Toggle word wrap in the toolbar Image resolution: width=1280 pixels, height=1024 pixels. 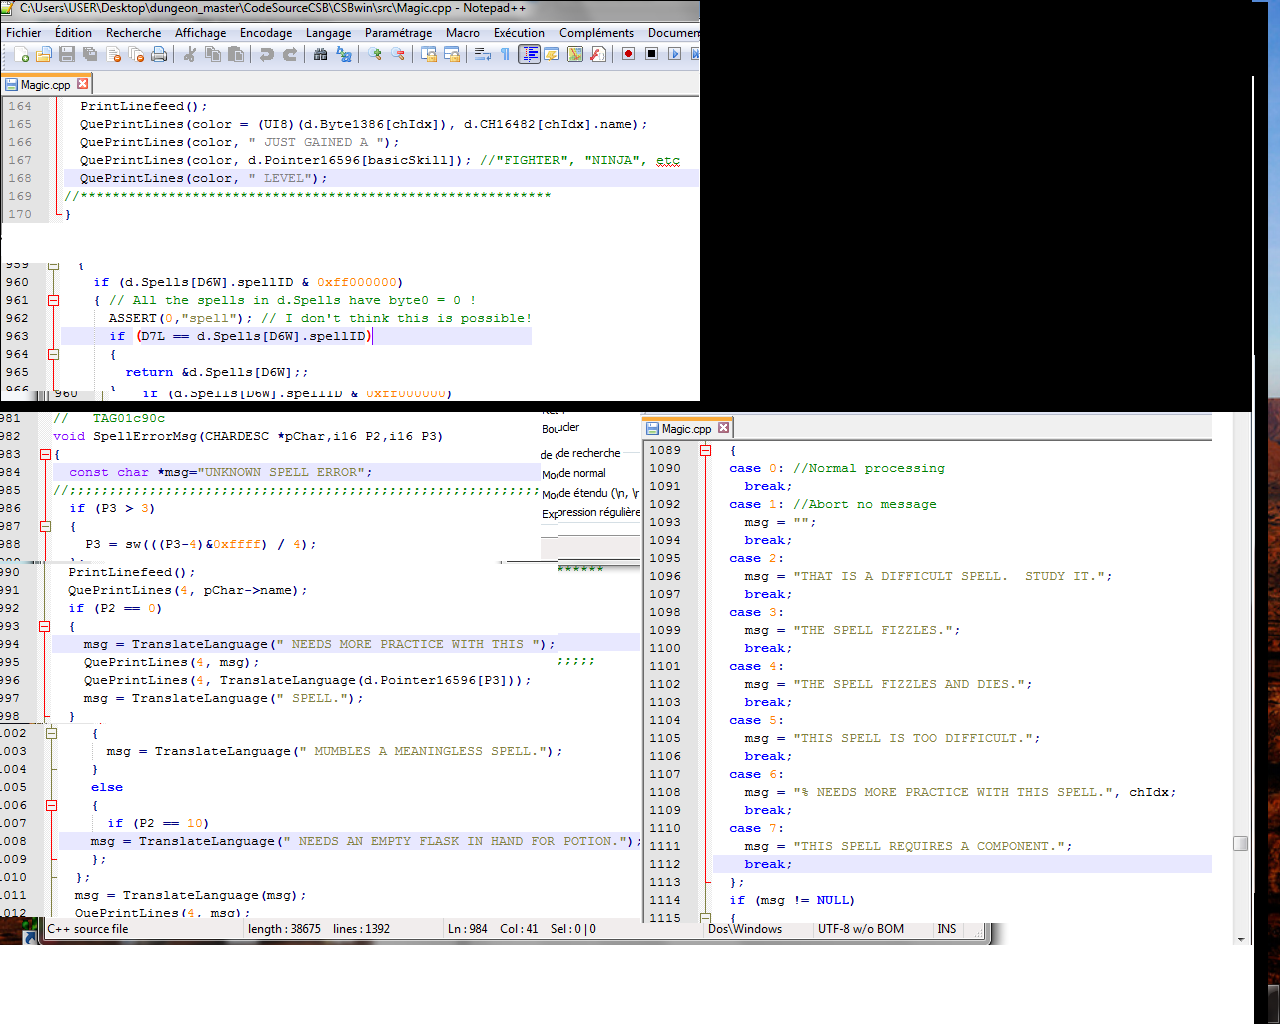(483, 54)
